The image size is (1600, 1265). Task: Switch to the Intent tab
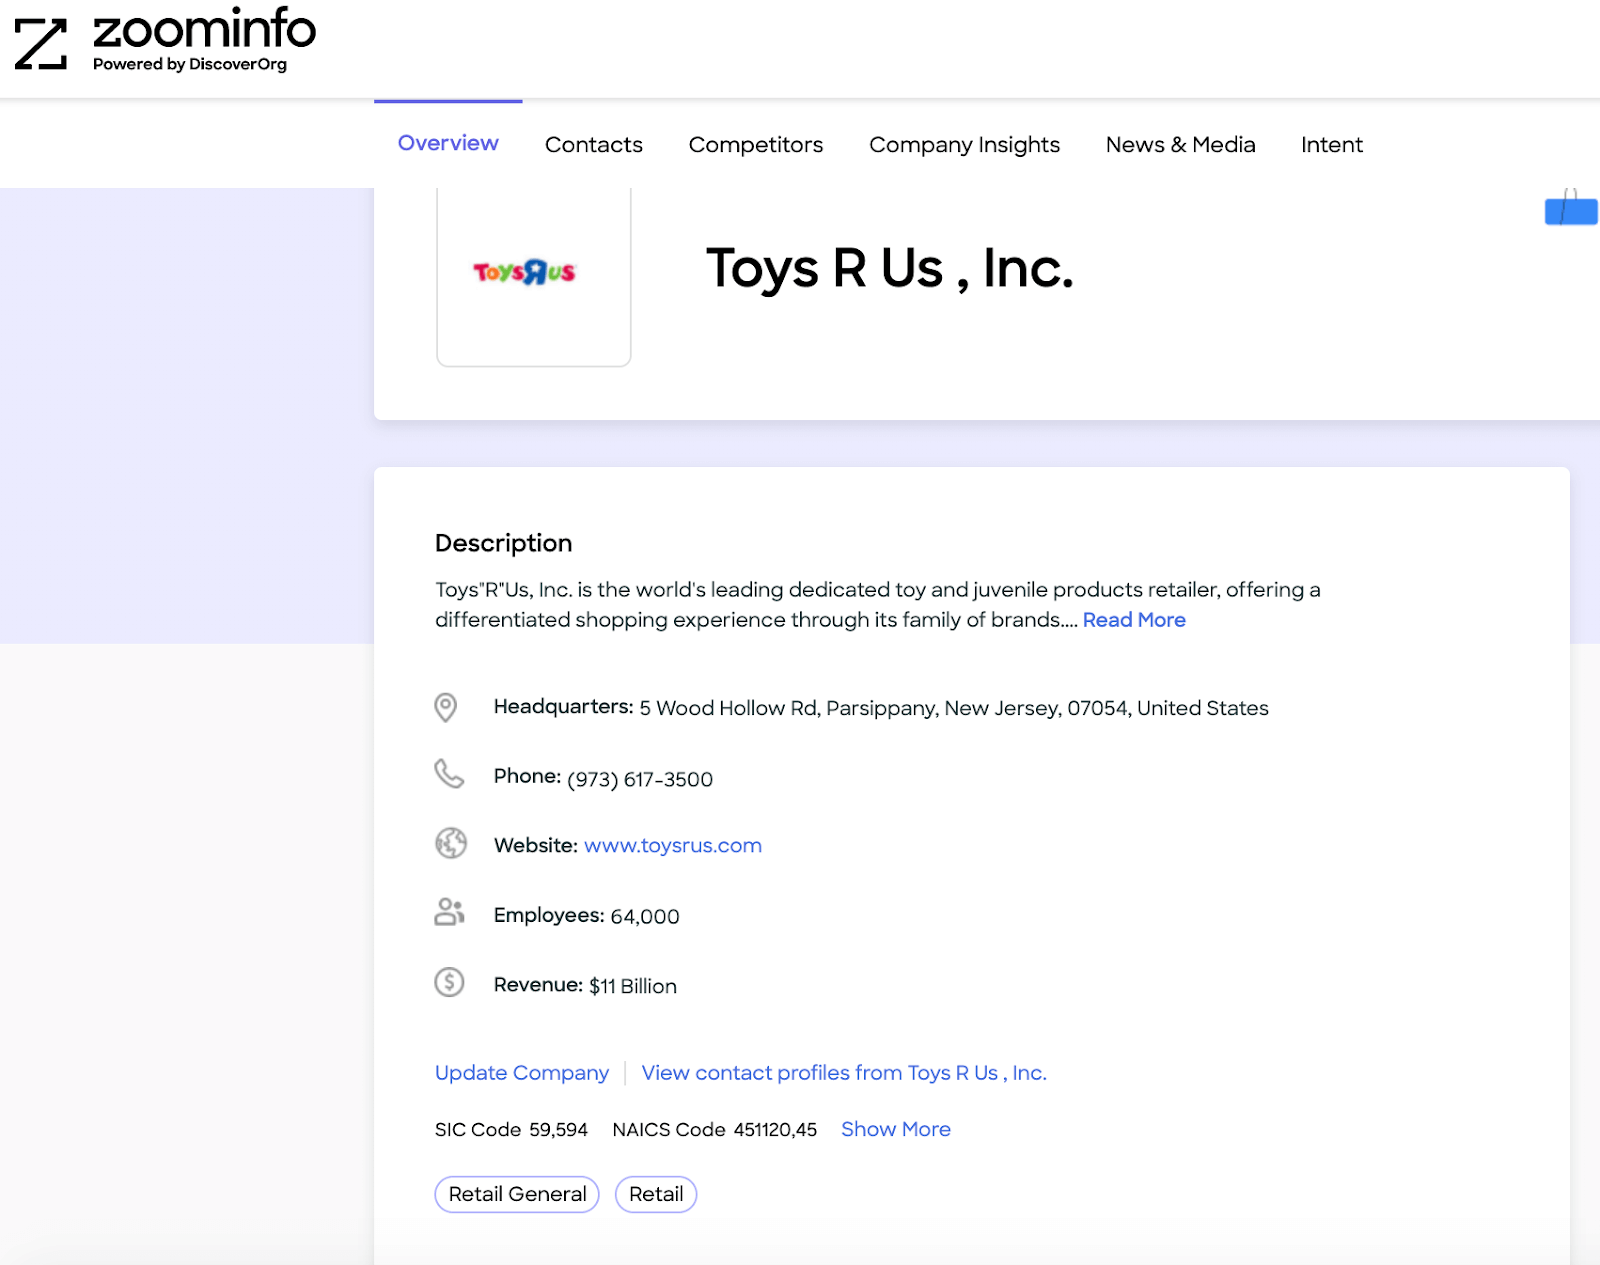click(x=1332, y=145)
